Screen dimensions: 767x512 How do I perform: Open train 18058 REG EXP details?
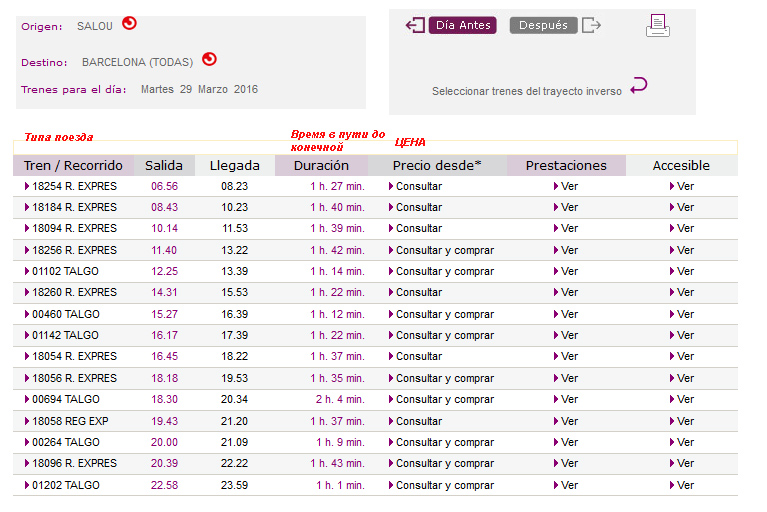pos(67,422)
